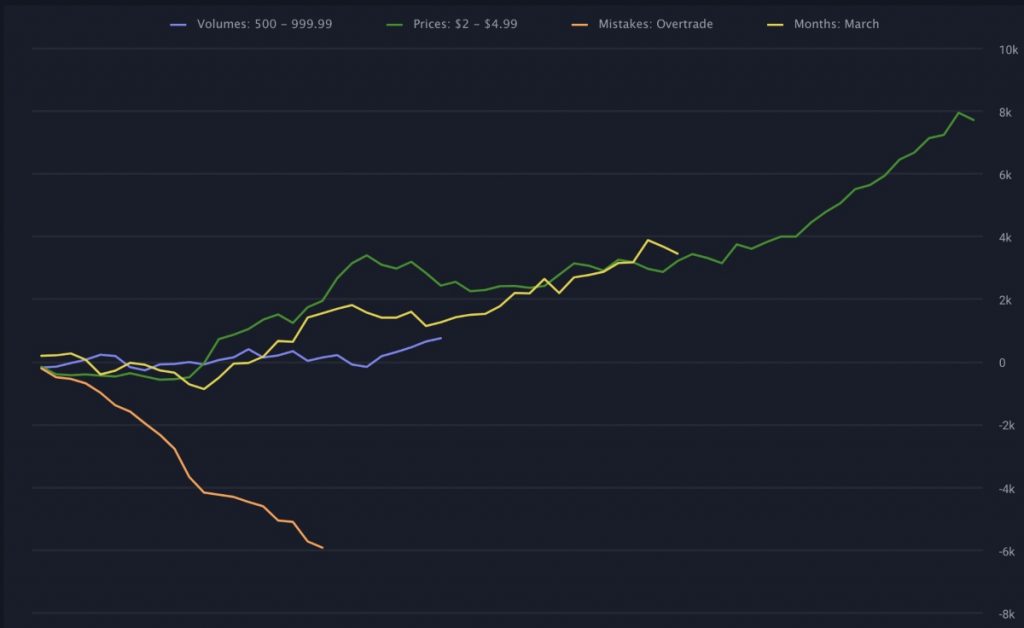
Task: Click the 4k y-axis label
Action: (x=1005, y=238)
